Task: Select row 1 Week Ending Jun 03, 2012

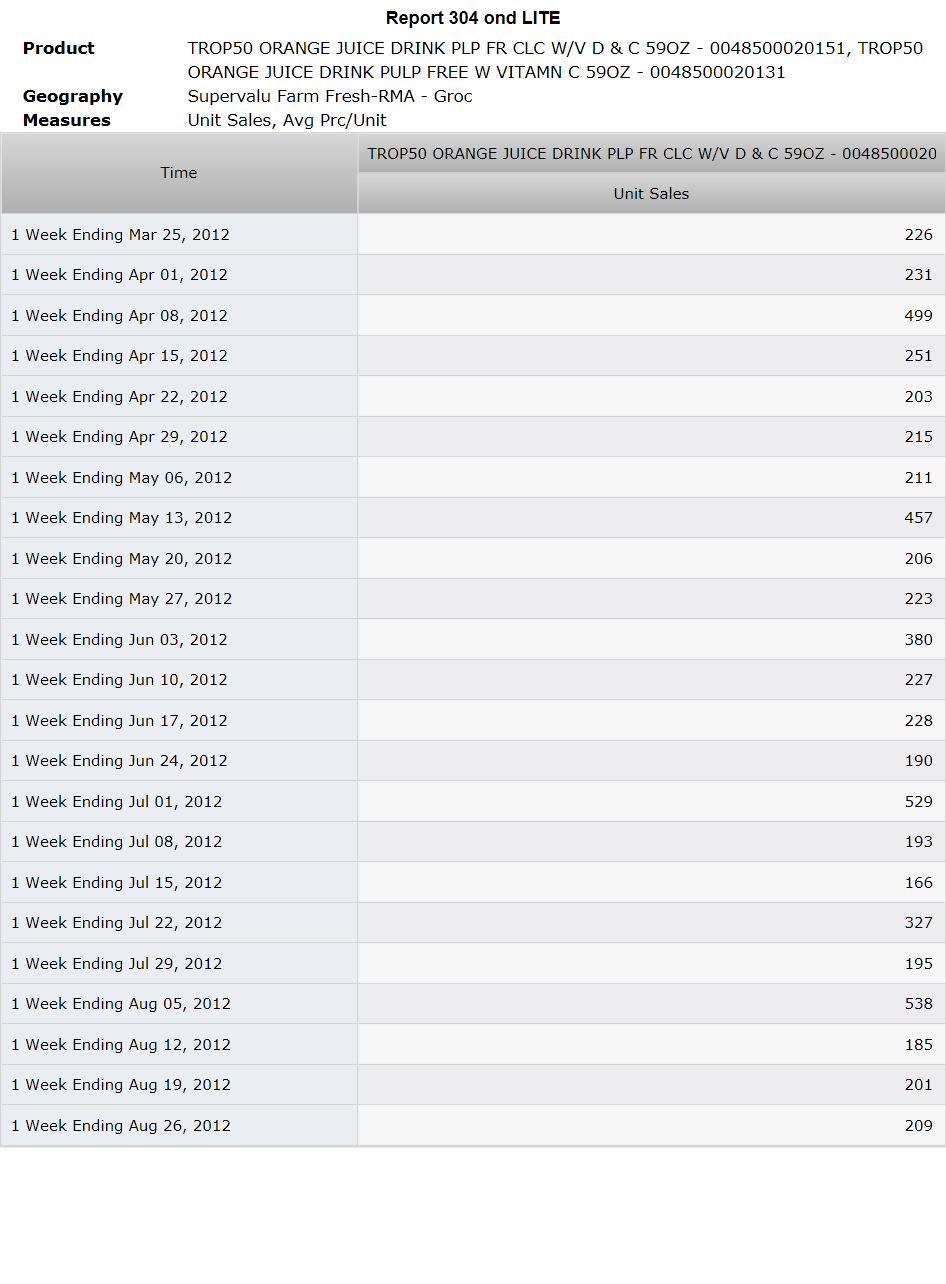Action: click(x=473, y=639)
